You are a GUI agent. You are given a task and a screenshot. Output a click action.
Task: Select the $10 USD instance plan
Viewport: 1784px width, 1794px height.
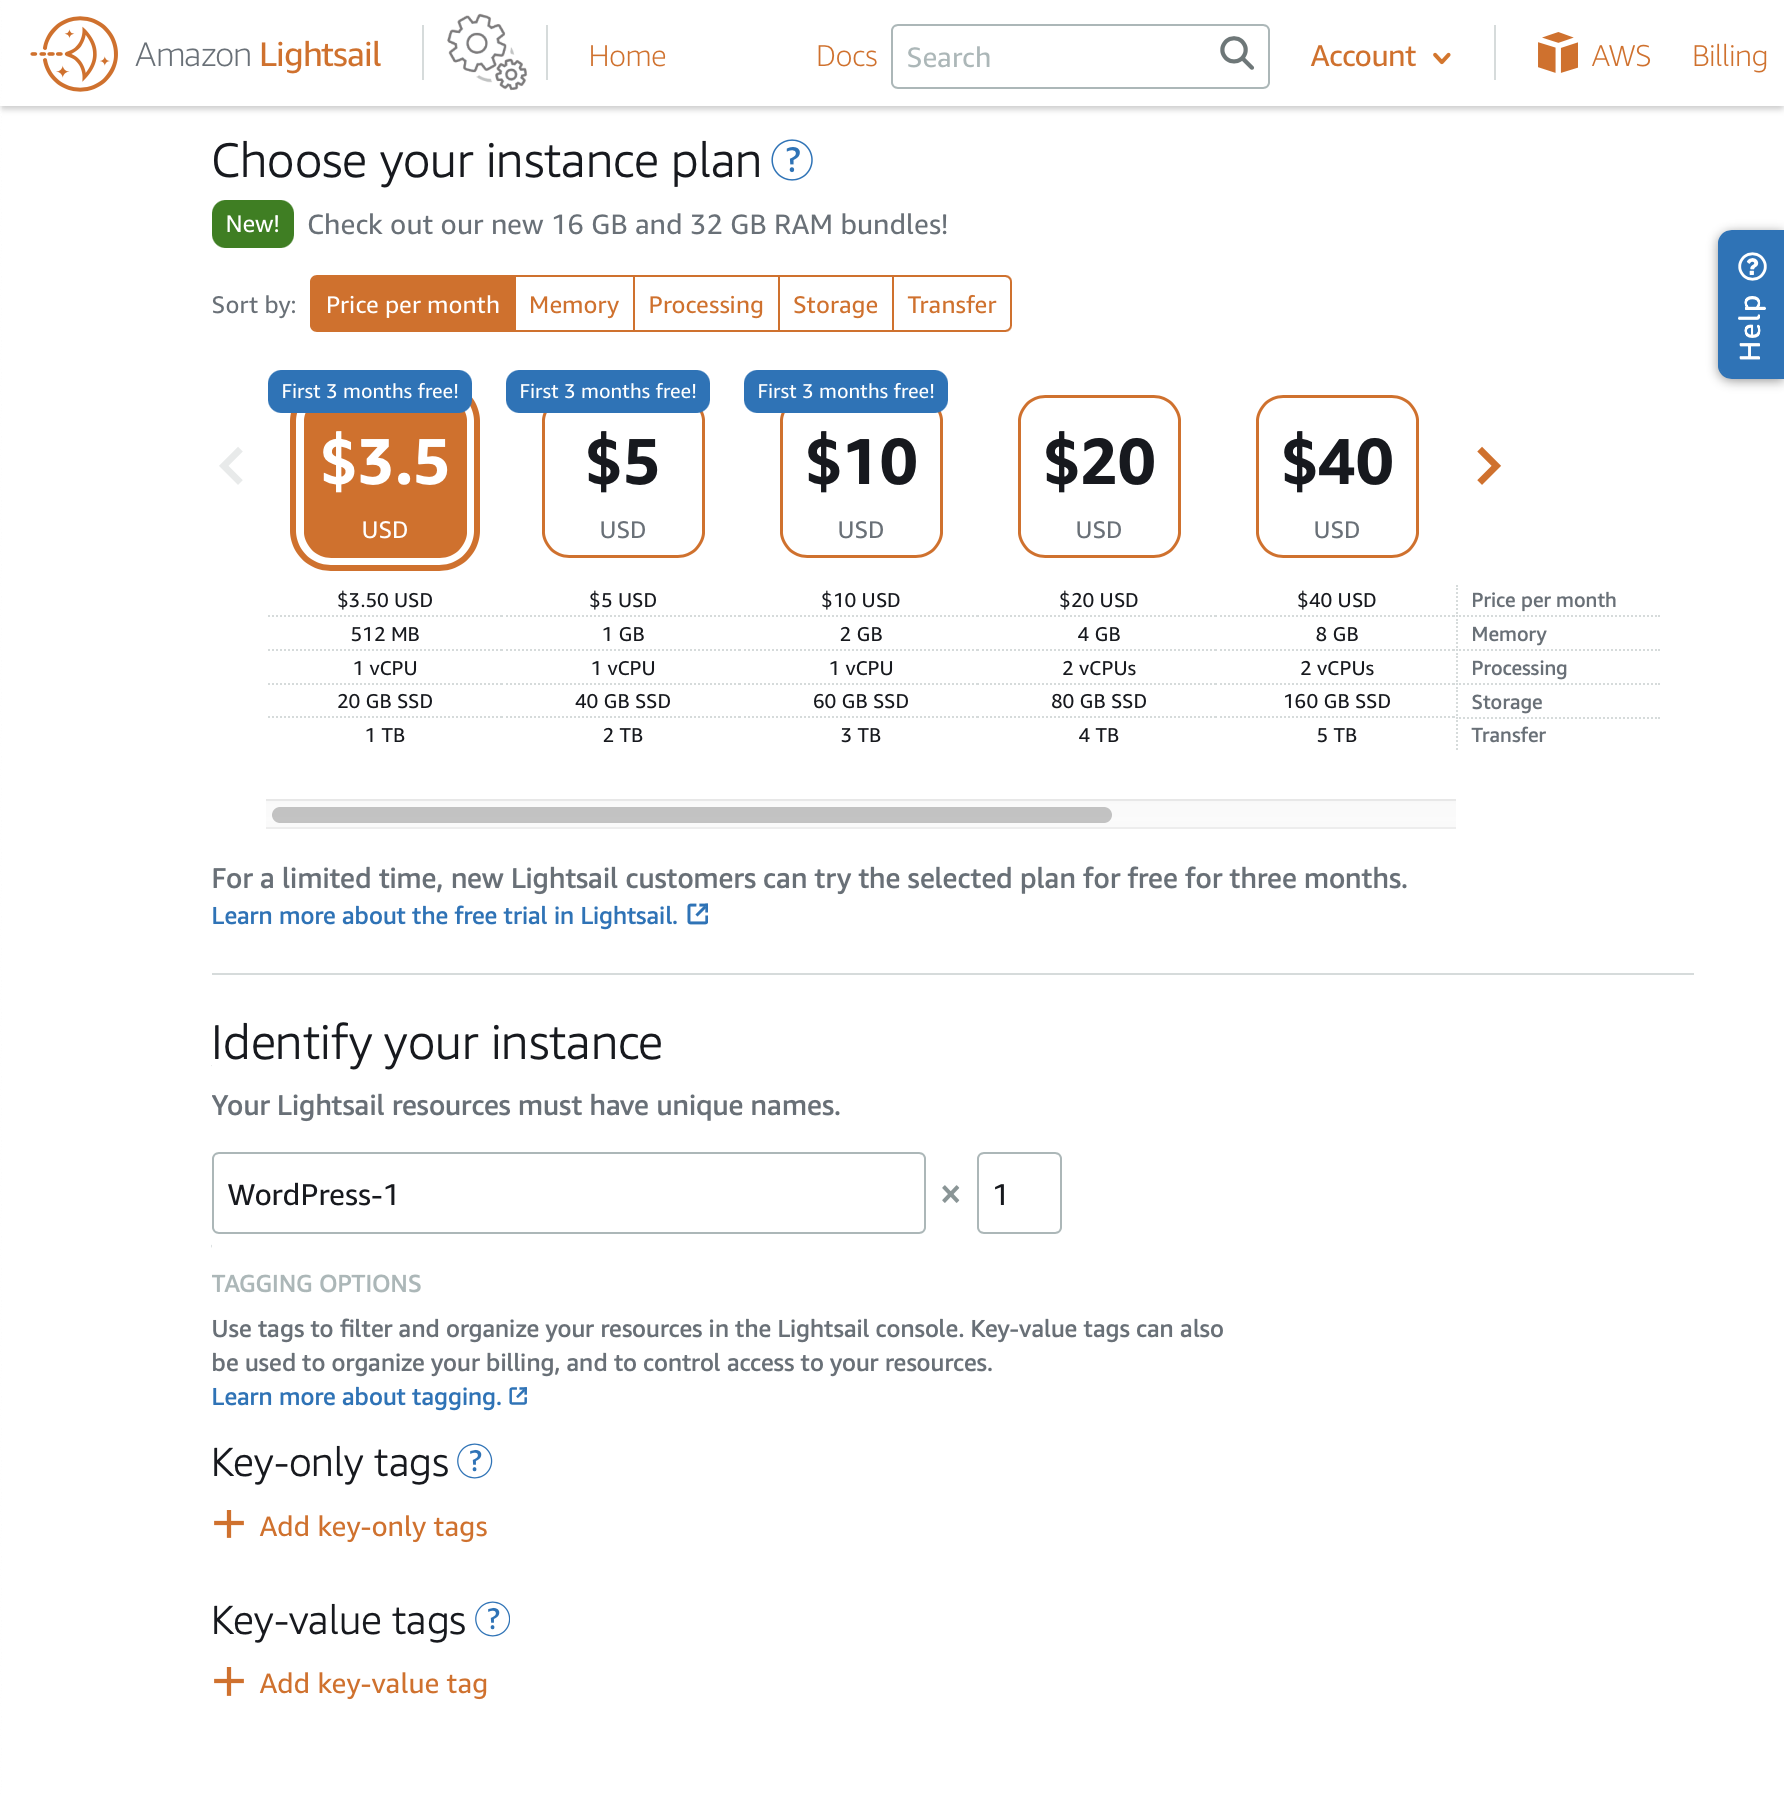[x=860, y=478]
